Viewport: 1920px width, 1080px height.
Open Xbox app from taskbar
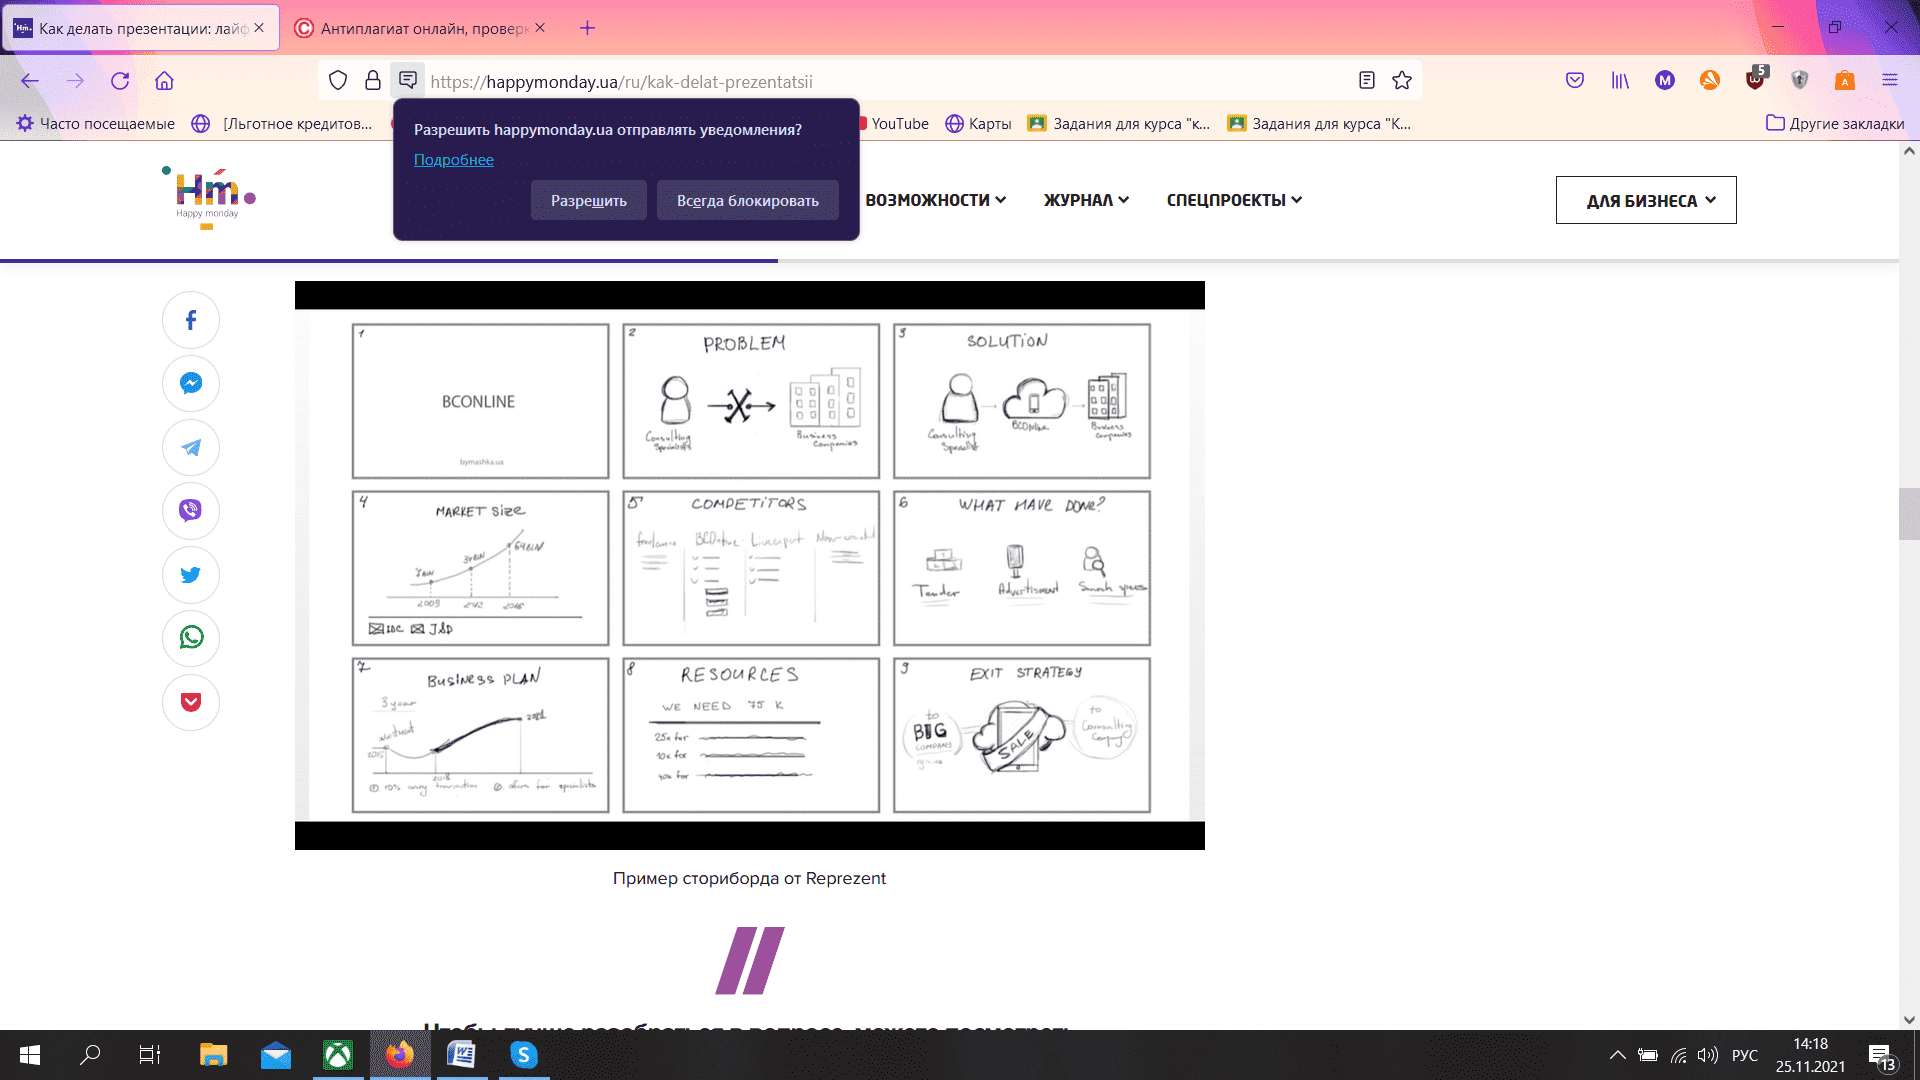(x=338, y=1055)
